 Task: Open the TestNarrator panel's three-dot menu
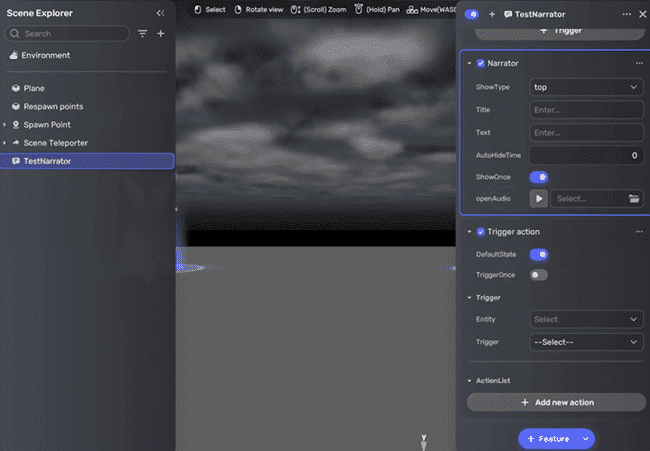626,14
